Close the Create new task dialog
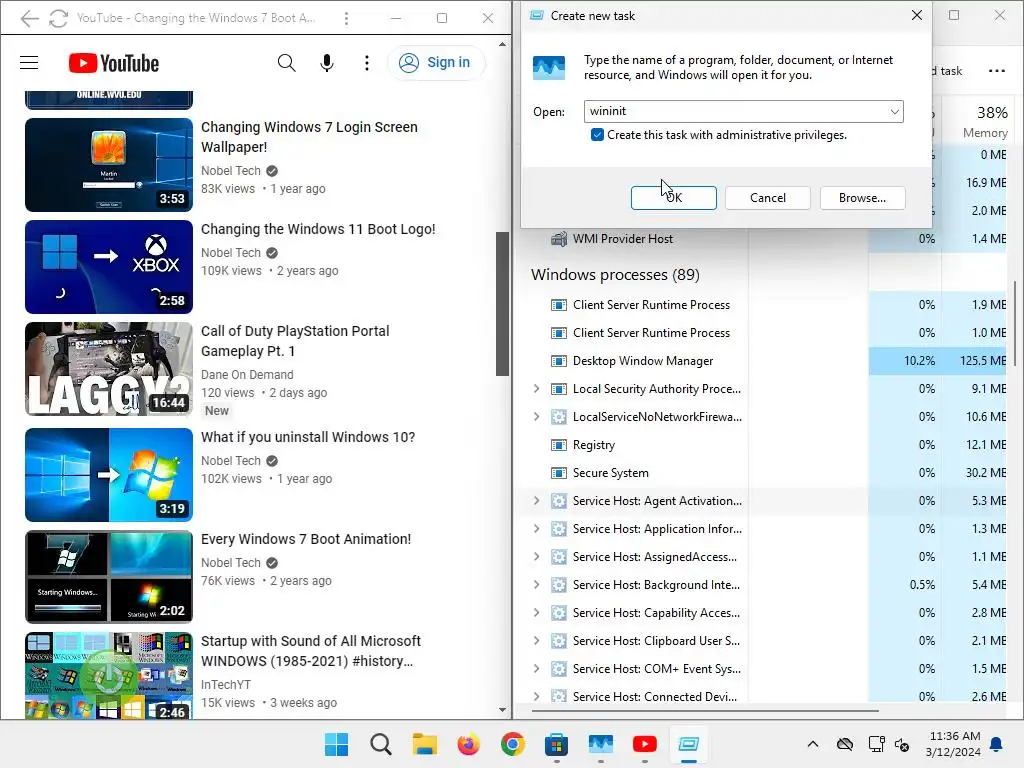 916,15
